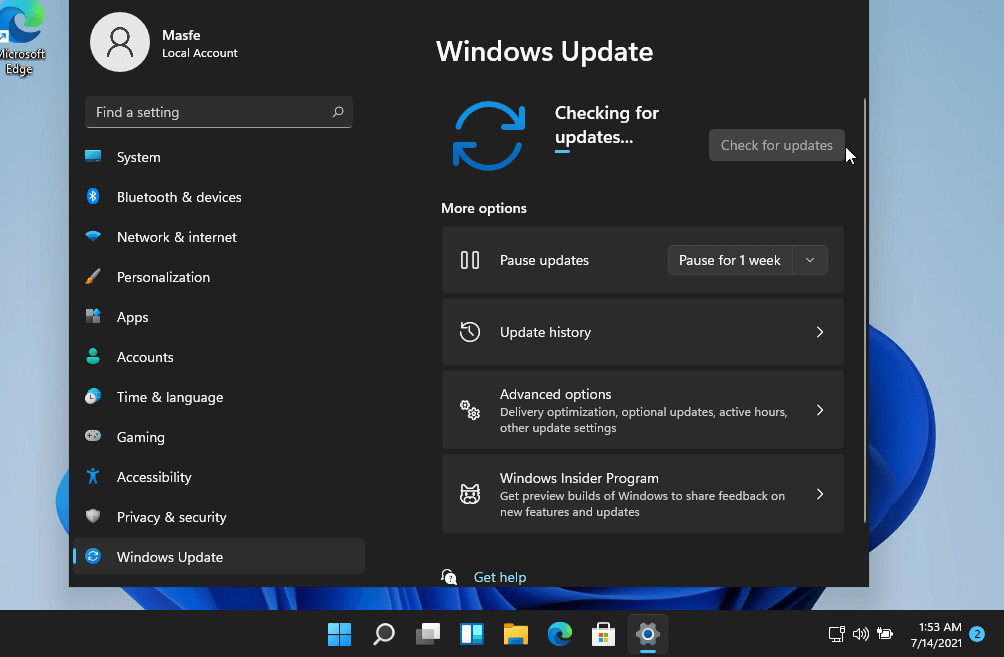1004x657 pixels.
Task: Open Personalization settings
Action: tap(218, 277)
